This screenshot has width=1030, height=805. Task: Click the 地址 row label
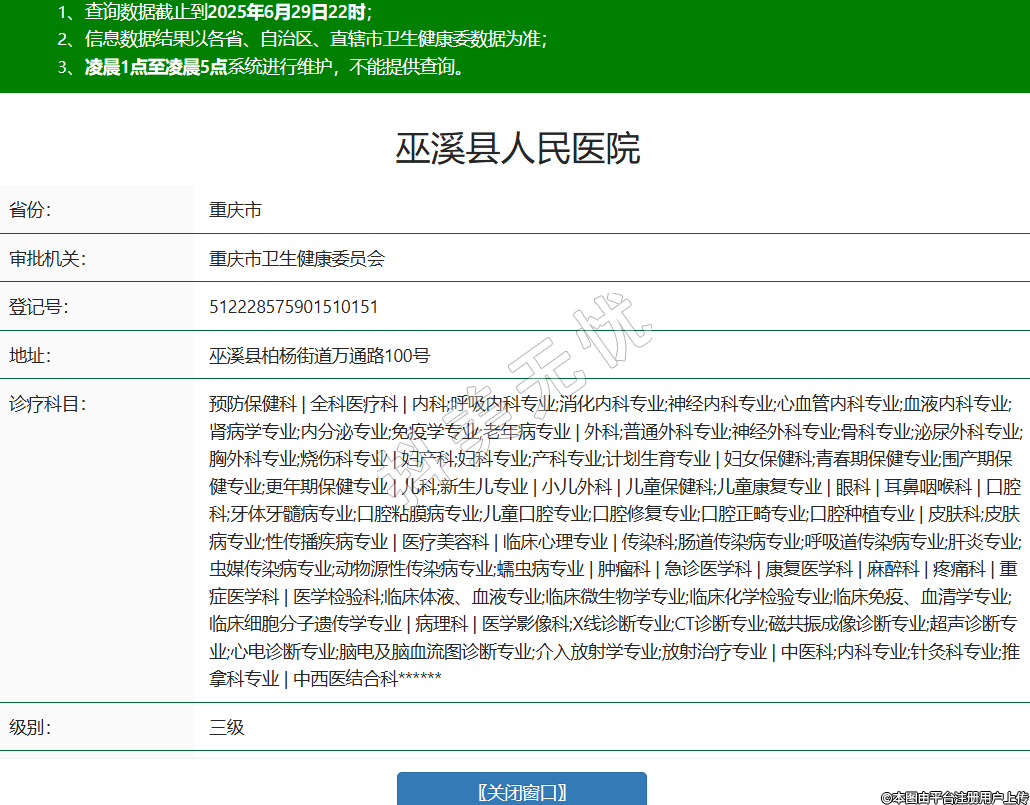(x=30, y=355)
